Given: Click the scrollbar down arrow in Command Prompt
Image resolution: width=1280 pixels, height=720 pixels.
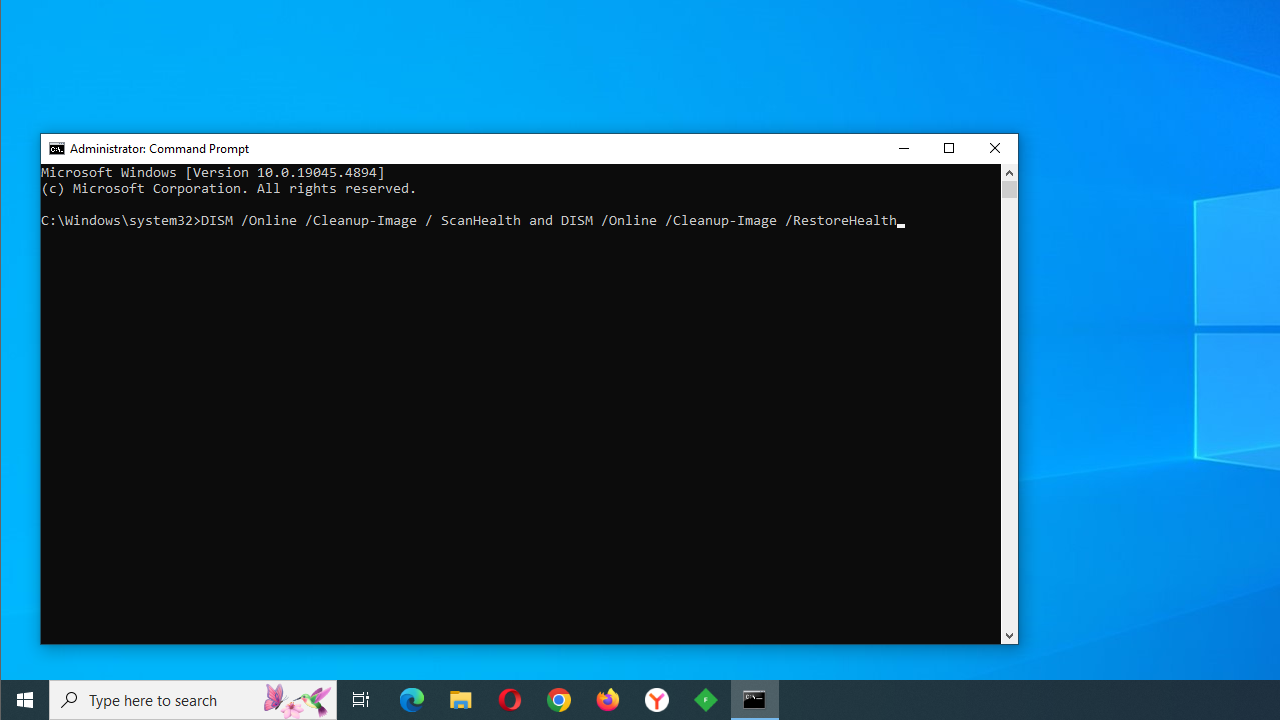Looking at the screenshot, I should coord(1009,636).
